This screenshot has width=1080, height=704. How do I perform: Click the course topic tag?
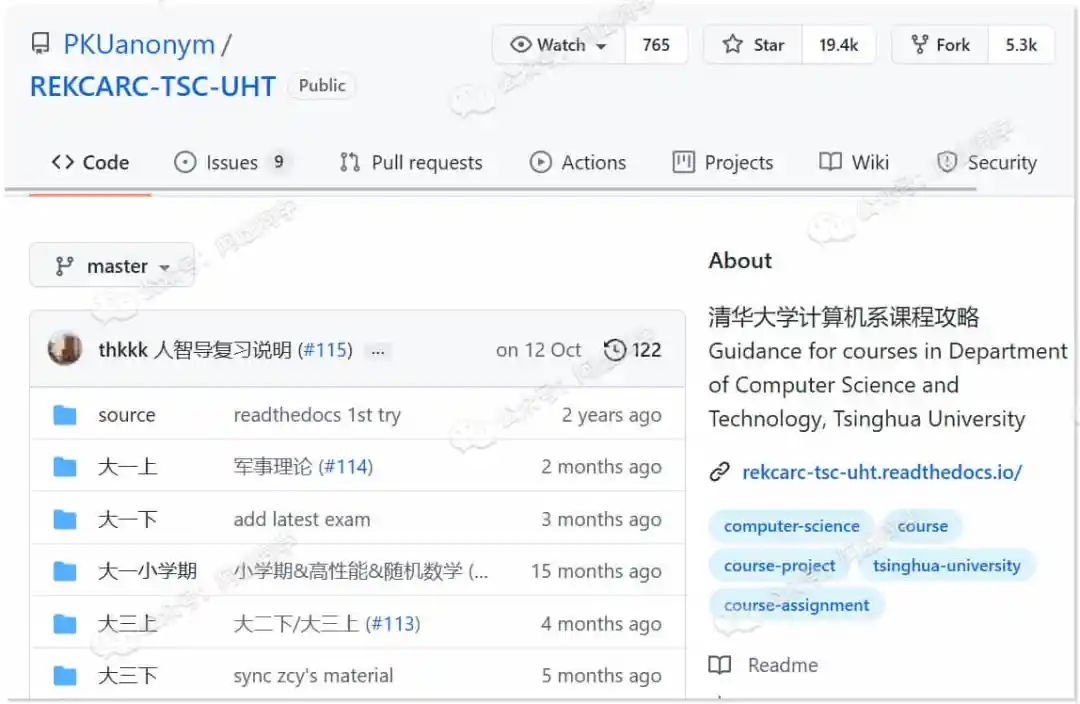pyautogui.click(x=922, y=526)
